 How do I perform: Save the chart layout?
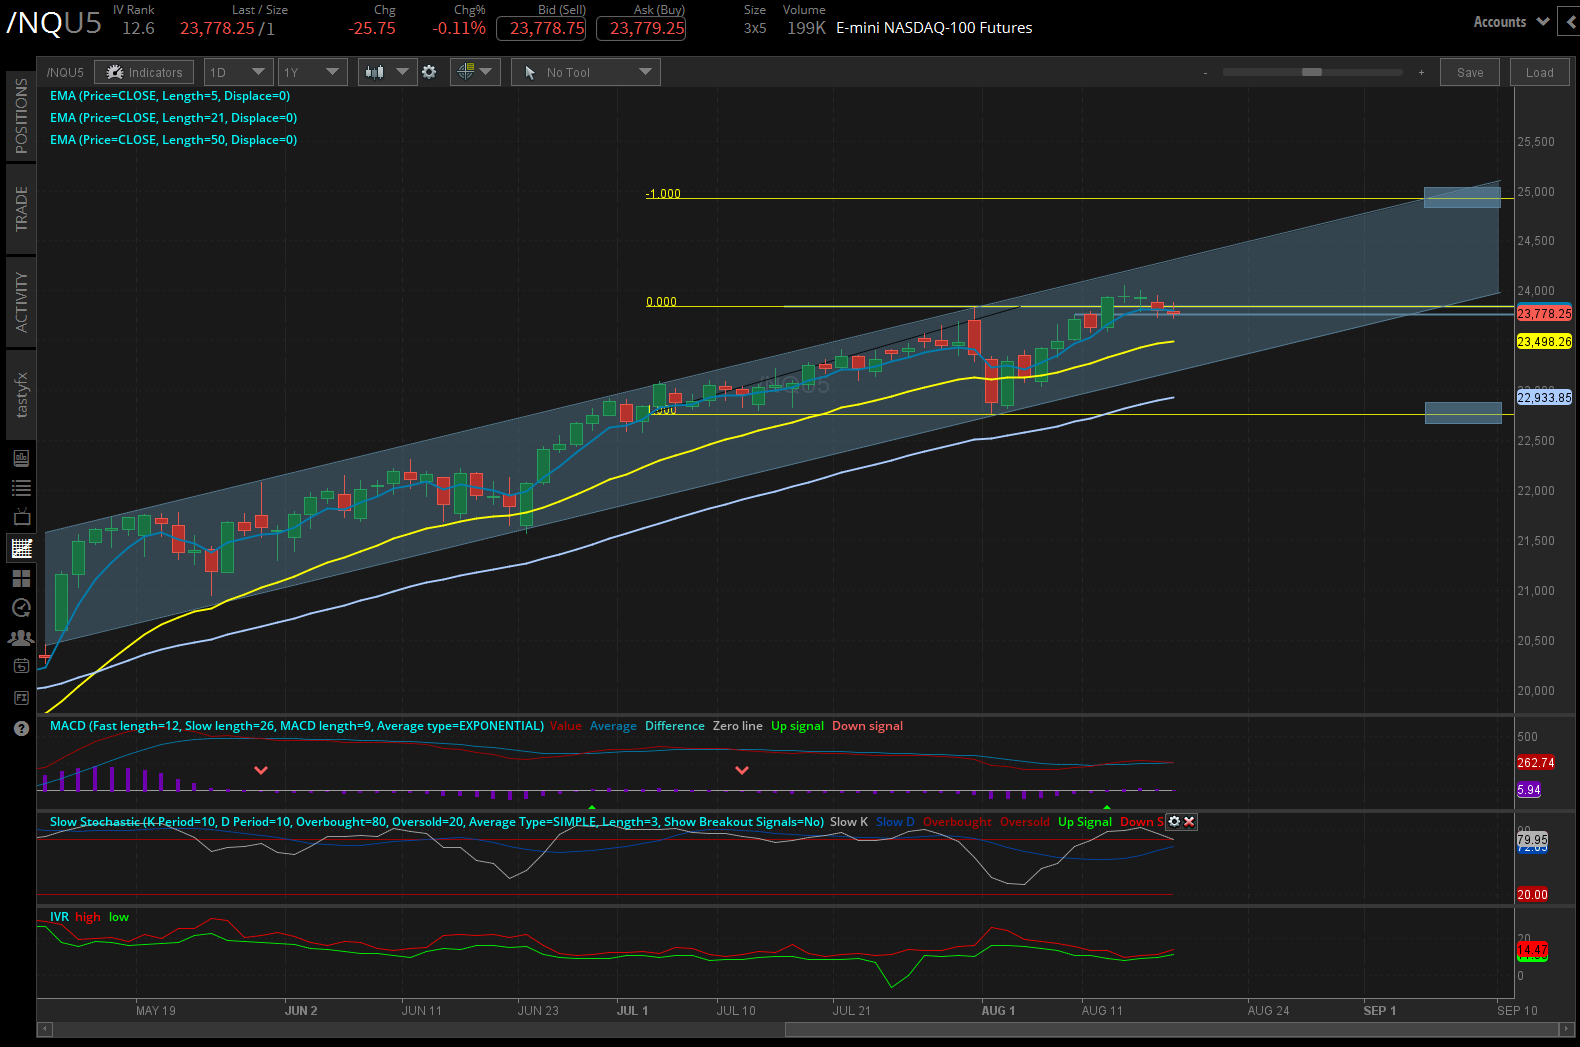(x=1470, y=72)
